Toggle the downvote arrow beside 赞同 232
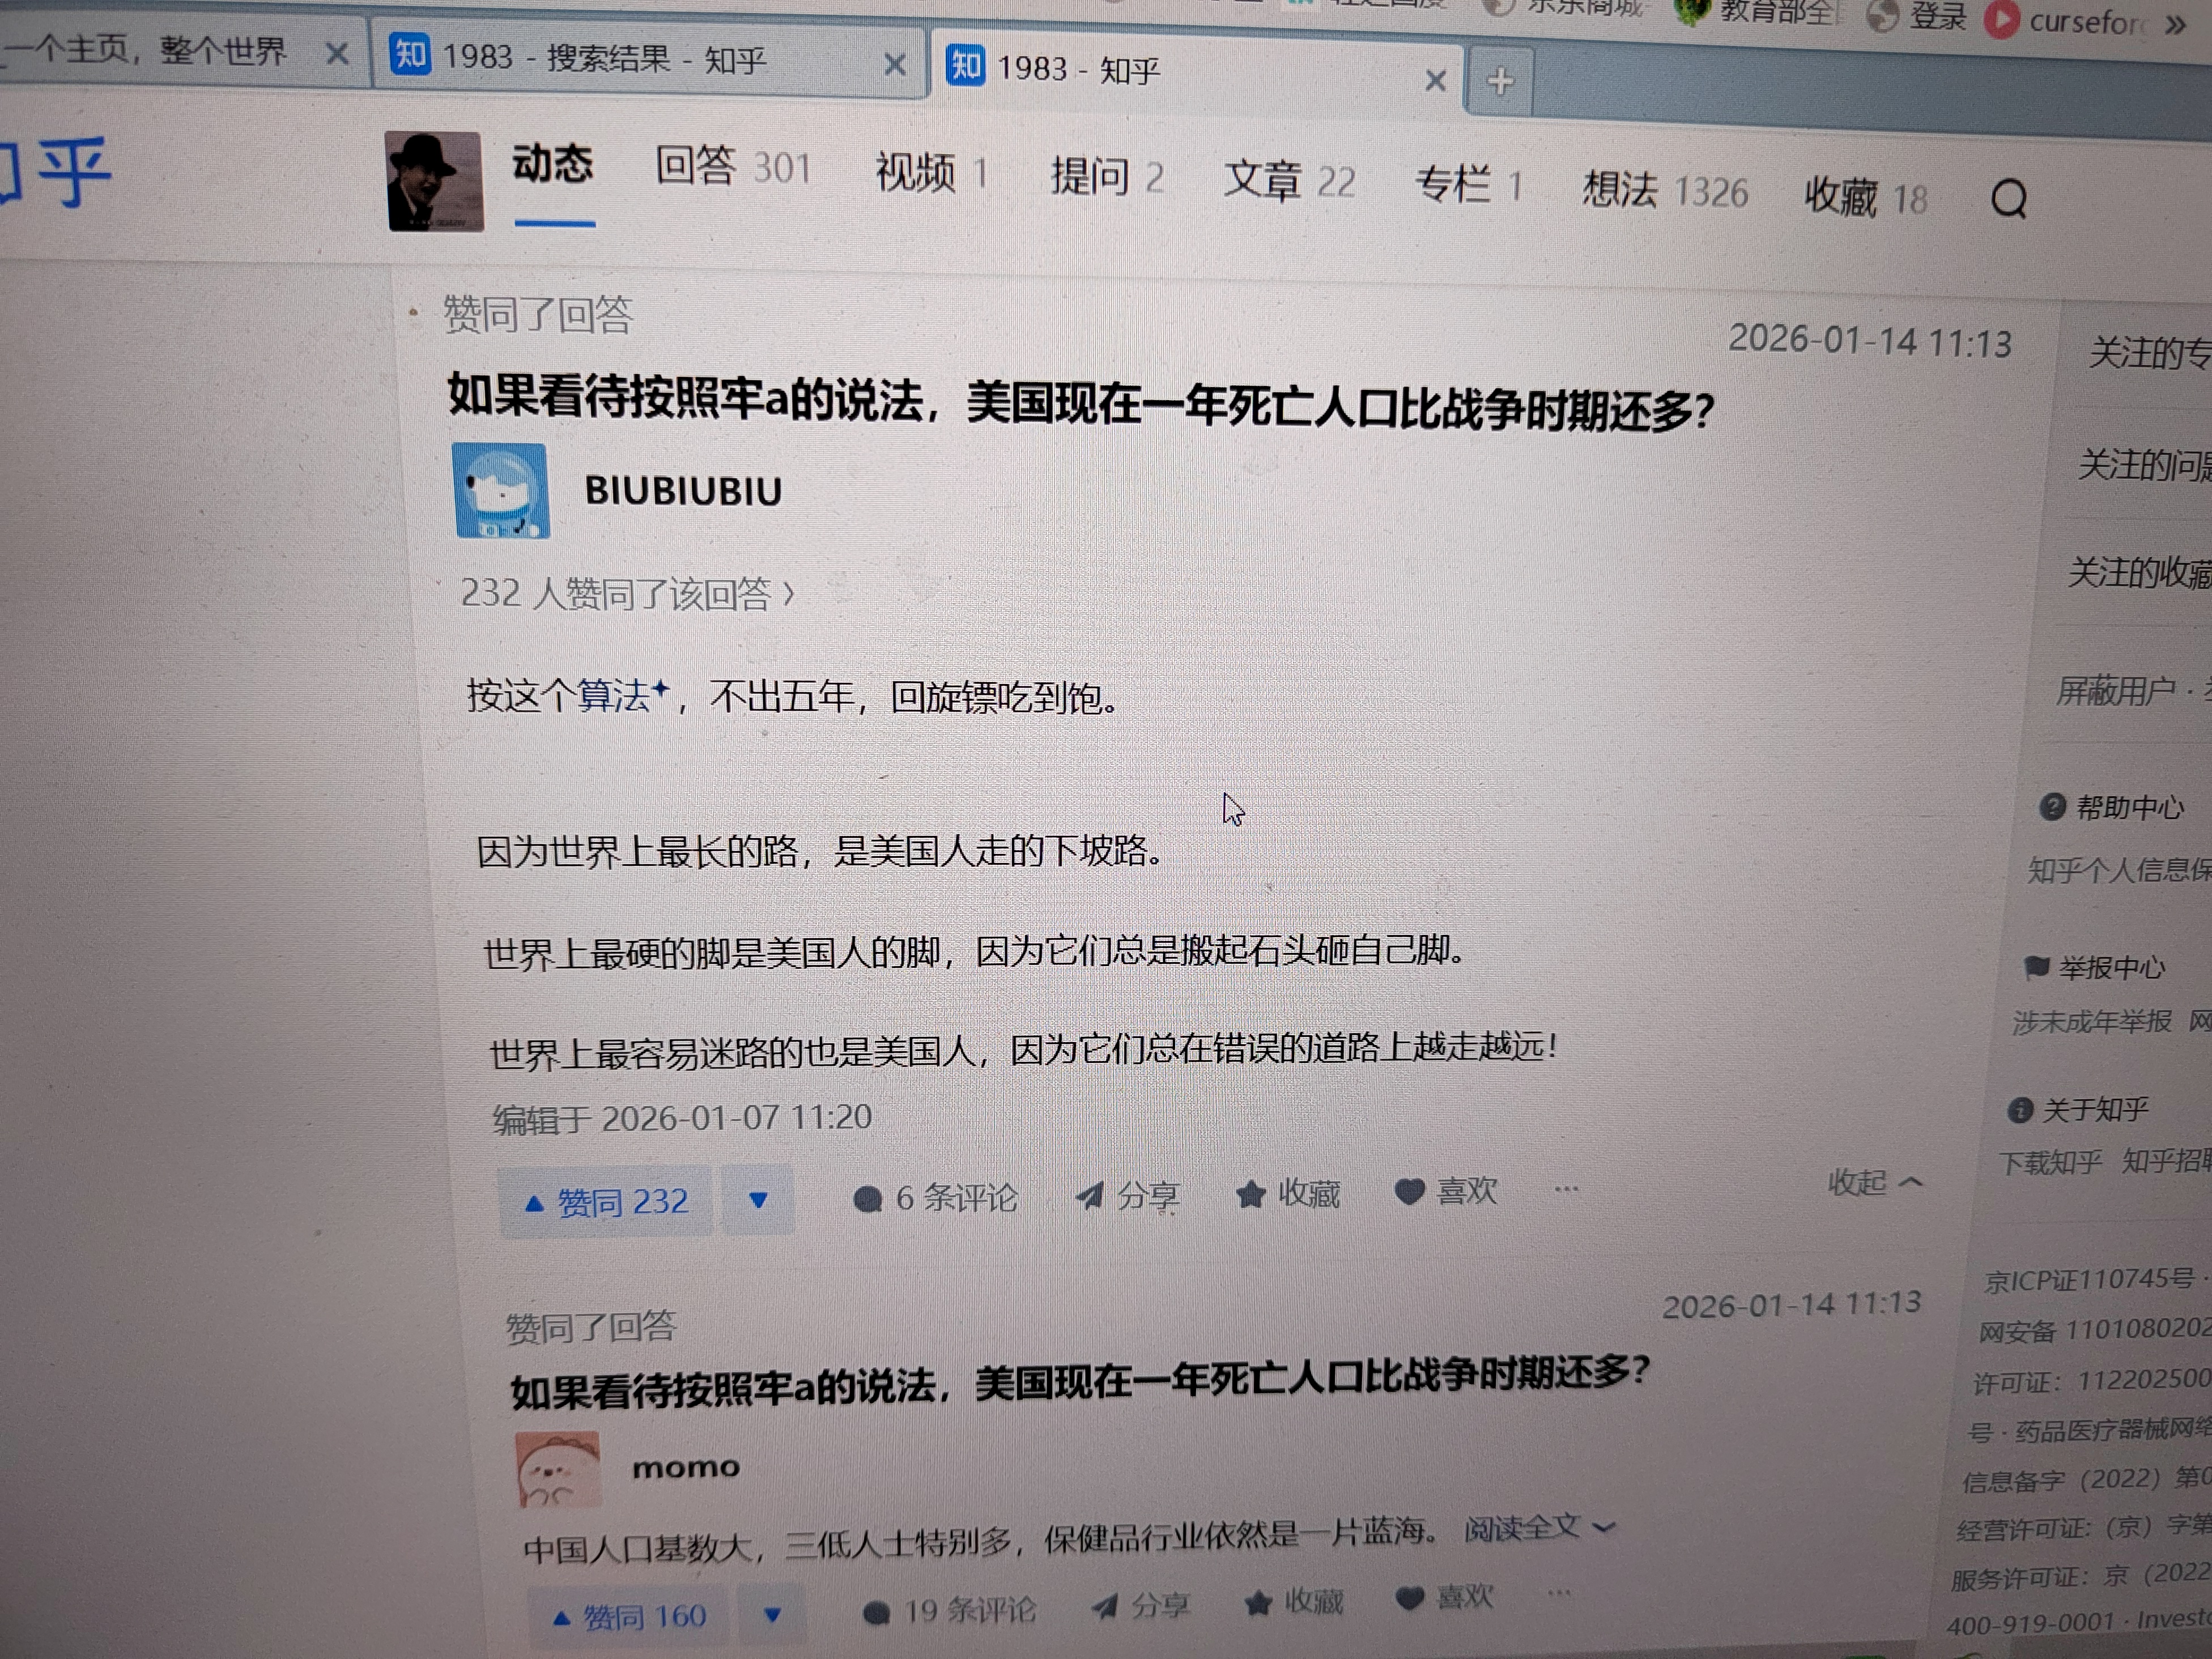The width and height of the screenshot is (2212, 1659). pyautogui.click(x=758, y=1199)
